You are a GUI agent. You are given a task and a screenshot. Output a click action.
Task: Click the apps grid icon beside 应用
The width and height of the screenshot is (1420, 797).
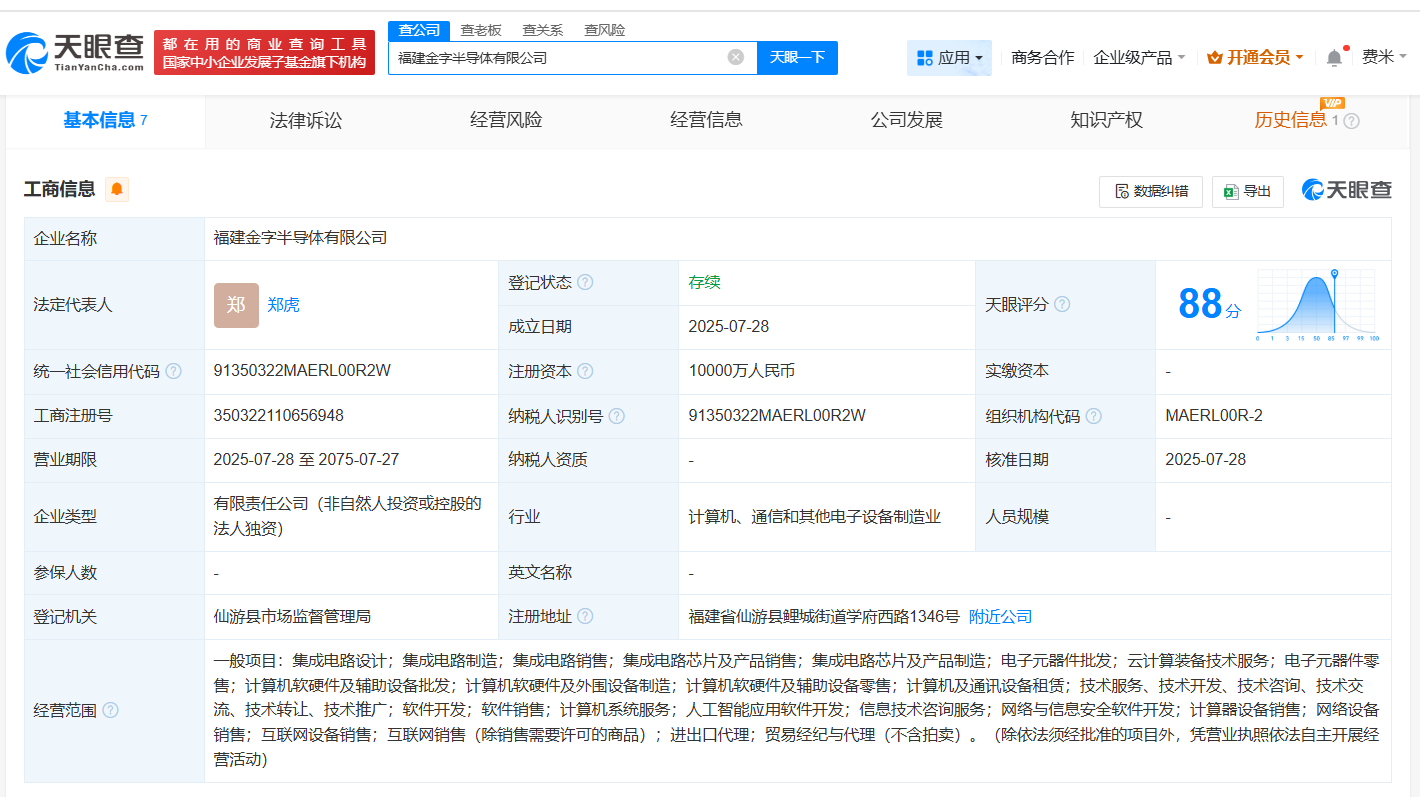click(x=925, y=58)
